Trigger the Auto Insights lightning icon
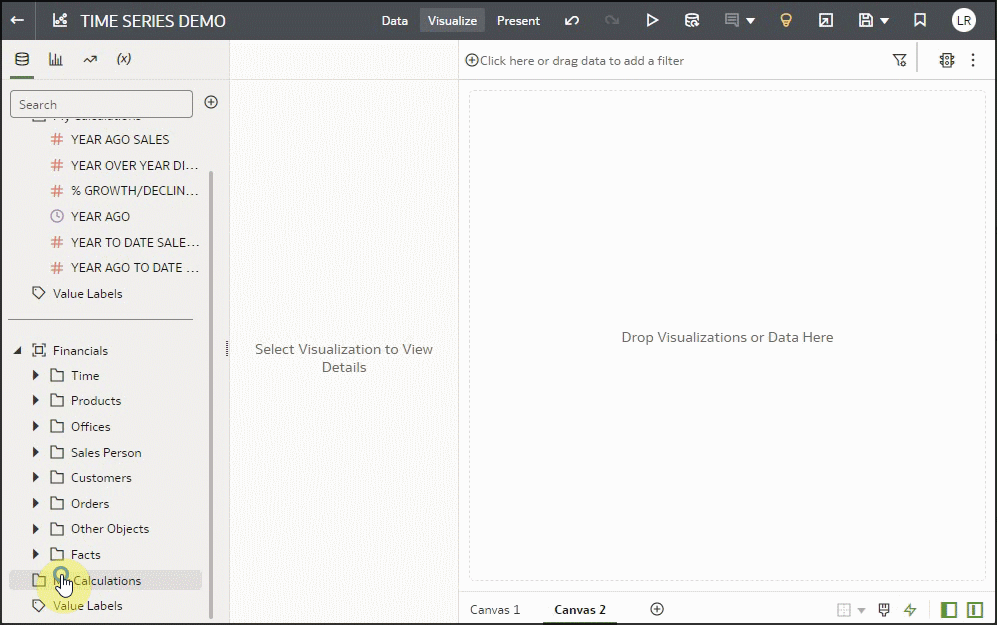Image resolution: width=997 pixels, height=625 pixels. pyautogui.click(x=911, y=609)
